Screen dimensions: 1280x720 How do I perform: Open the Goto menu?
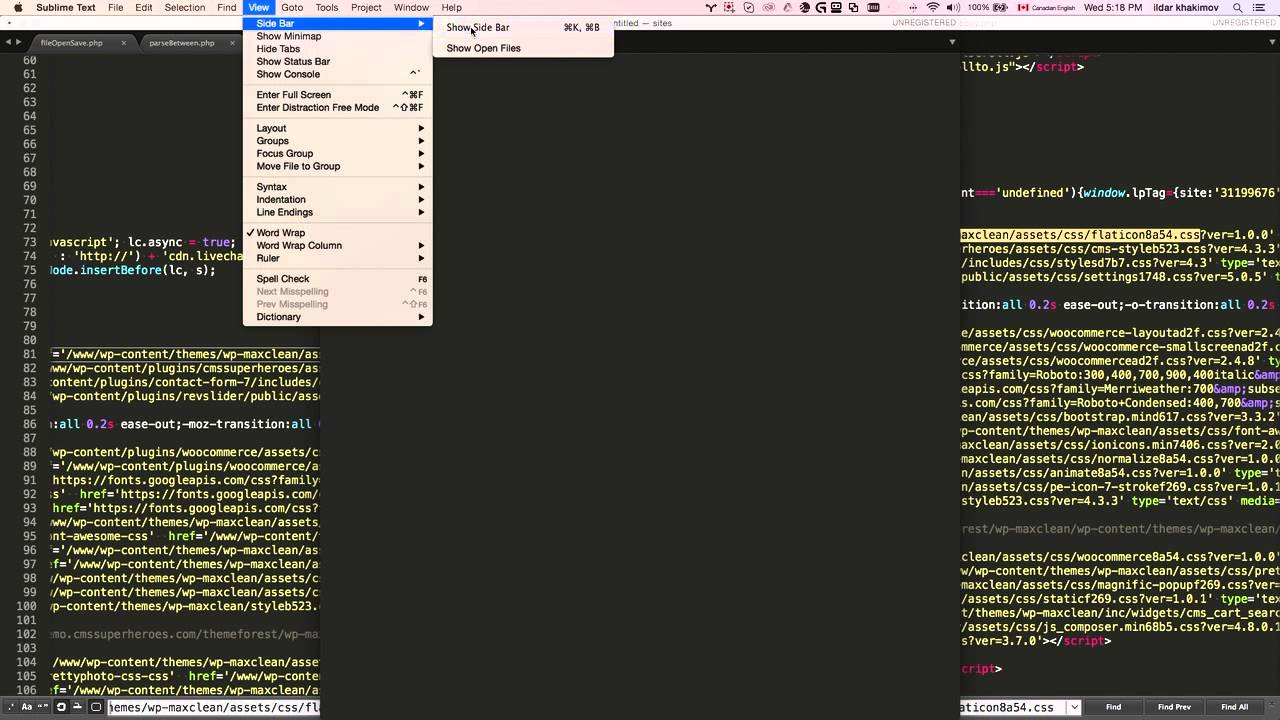click(x=292, y=7)
